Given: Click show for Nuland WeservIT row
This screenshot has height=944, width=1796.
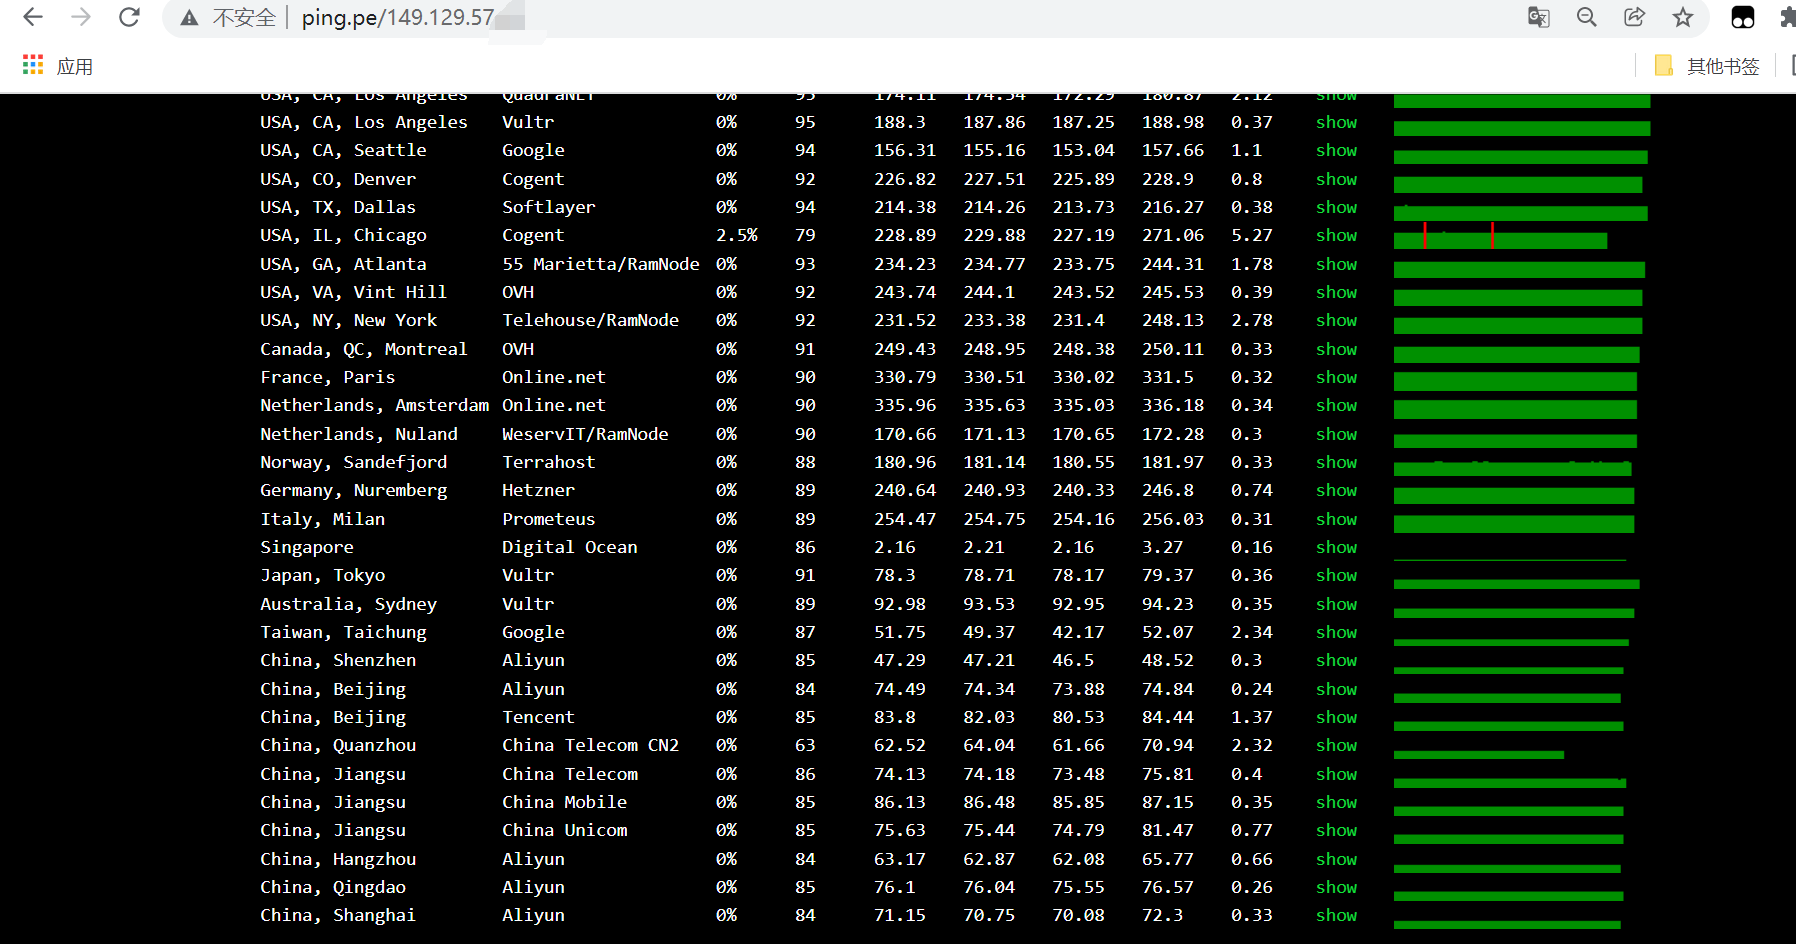Looking at the screenshot, I should pos(1336,434).
